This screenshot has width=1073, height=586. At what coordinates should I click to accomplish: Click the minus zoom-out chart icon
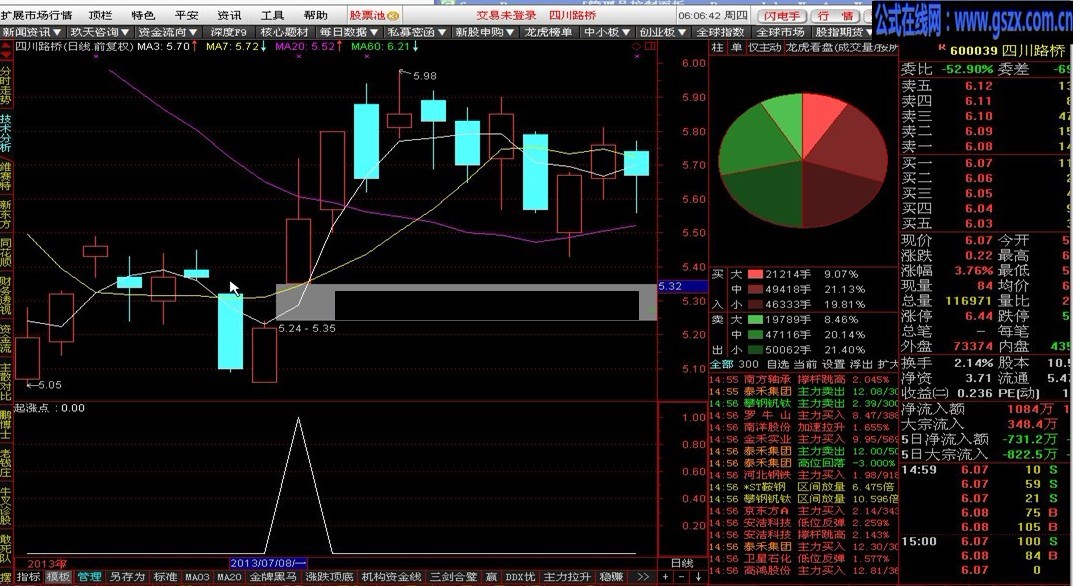[x=681, y=577]
